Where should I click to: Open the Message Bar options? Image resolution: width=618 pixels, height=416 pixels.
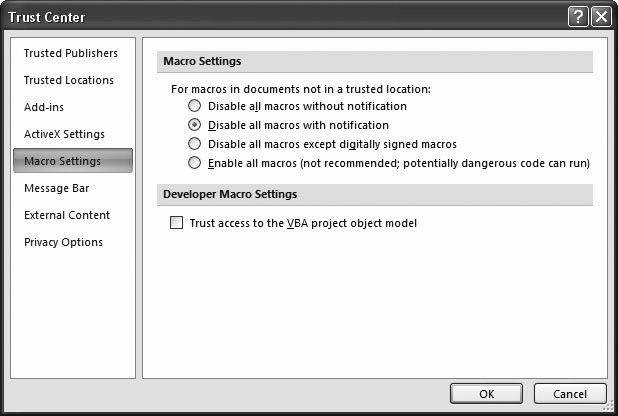coord(56,188)
